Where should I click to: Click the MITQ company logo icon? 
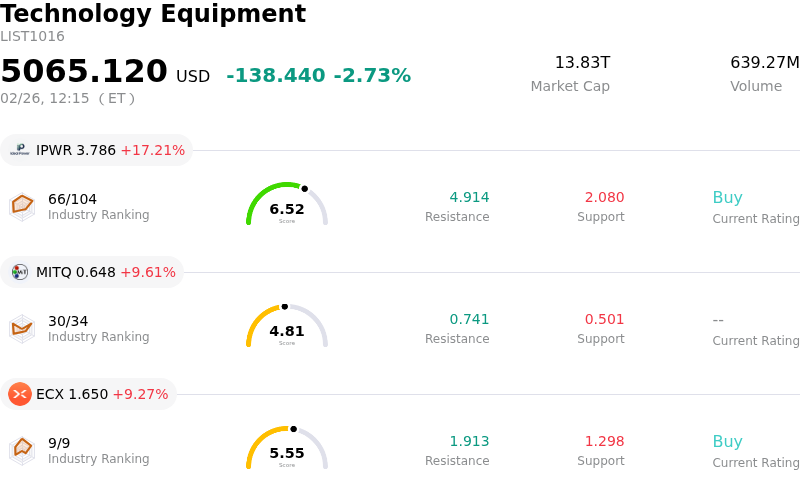pos(20,272)
